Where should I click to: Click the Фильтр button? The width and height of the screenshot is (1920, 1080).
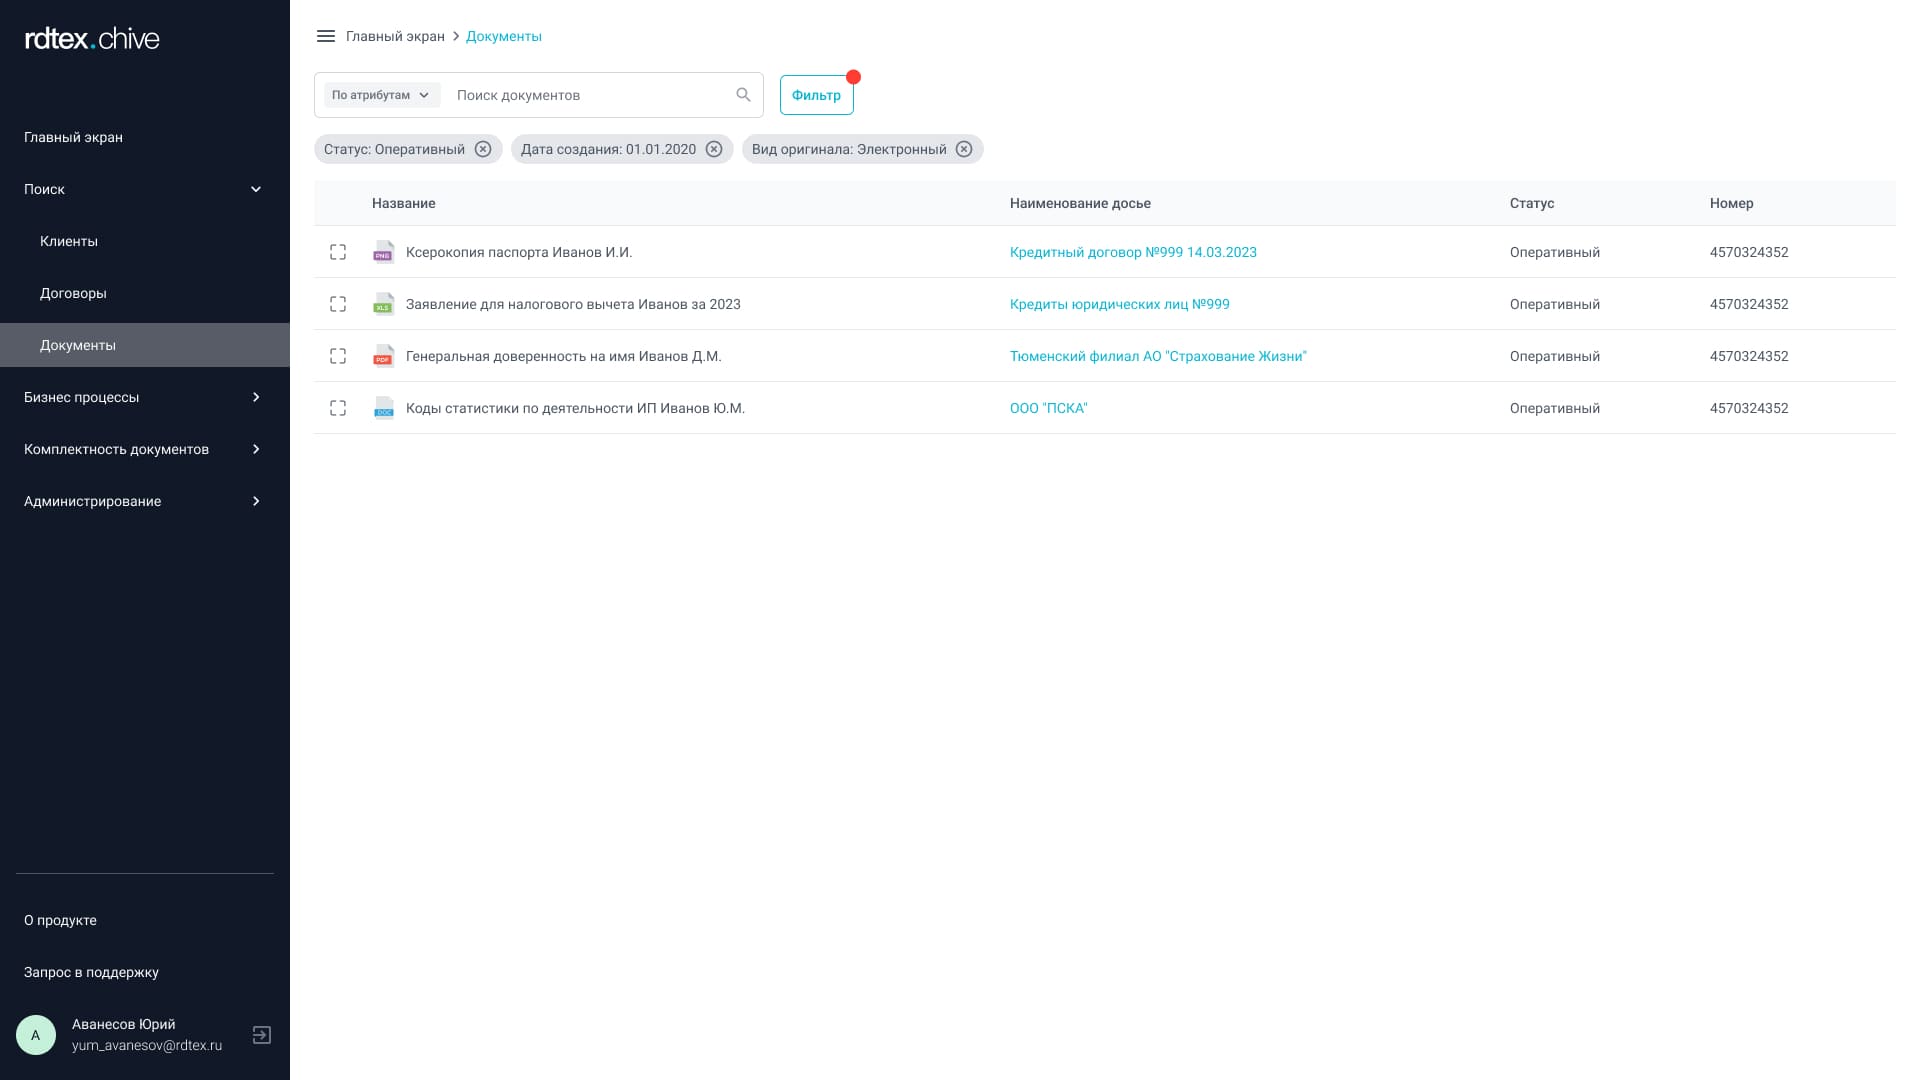click(x=816, y=95)
